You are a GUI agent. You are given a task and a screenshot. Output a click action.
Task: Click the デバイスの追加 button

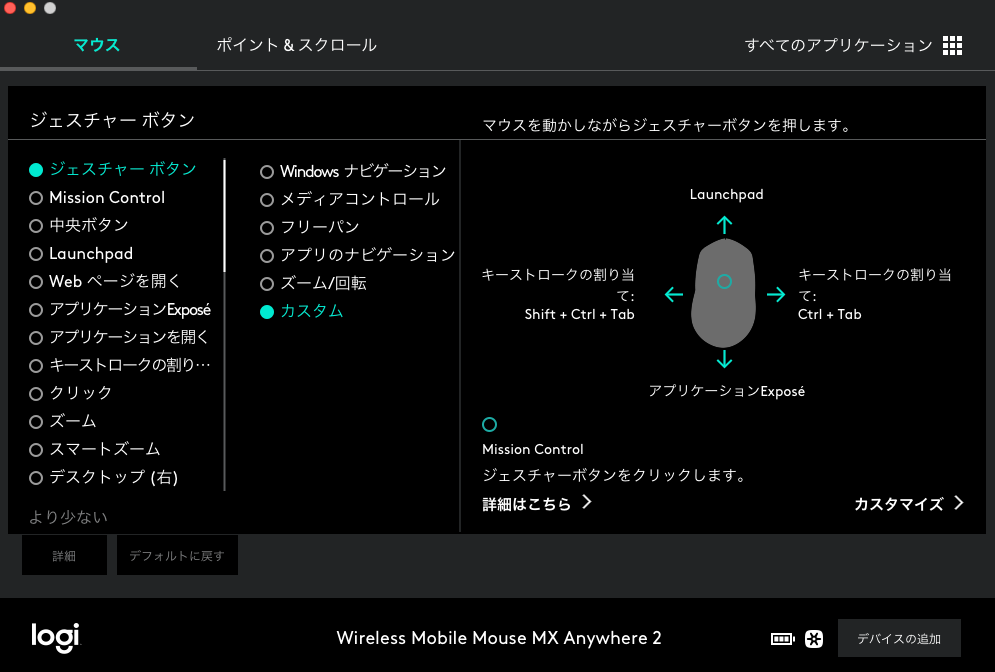pyautogui.click(x=899, y=638)
